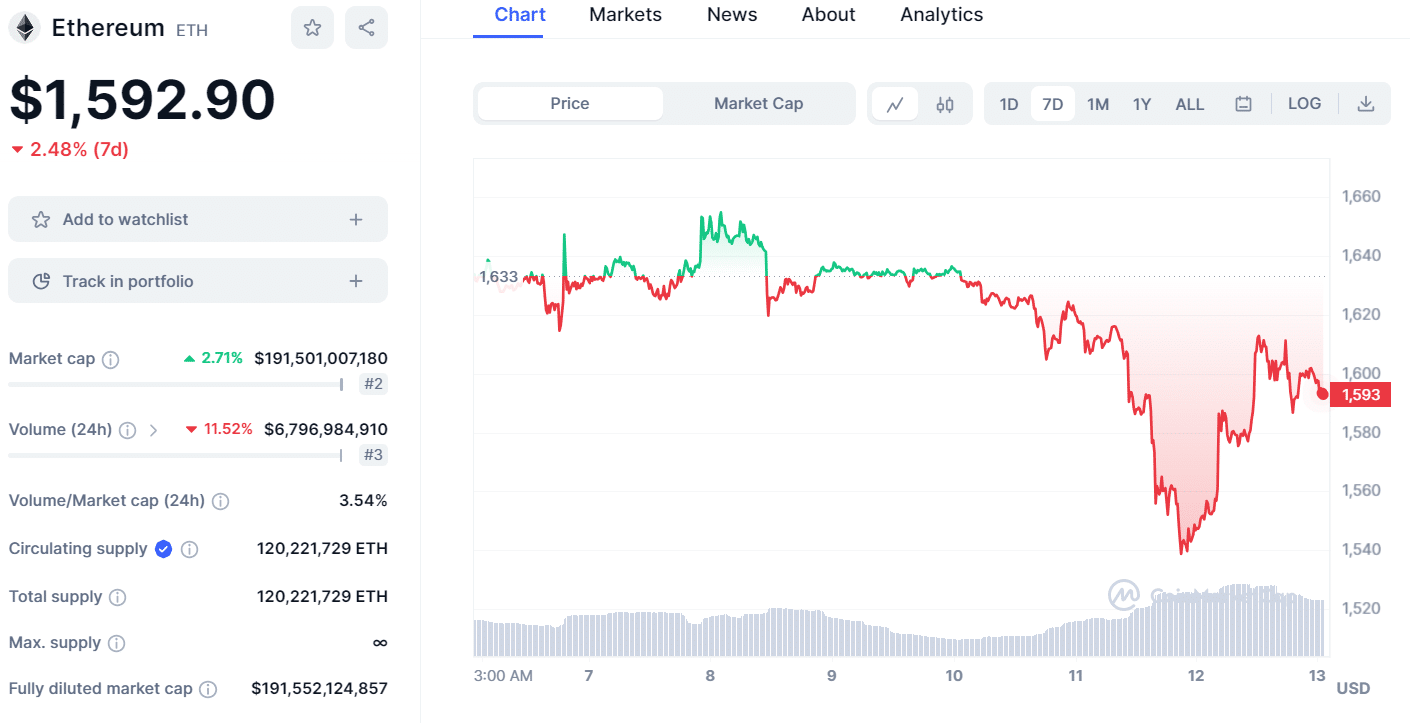
Task: Click the 3.54% volume ratio value
Action: click(364, 501)
